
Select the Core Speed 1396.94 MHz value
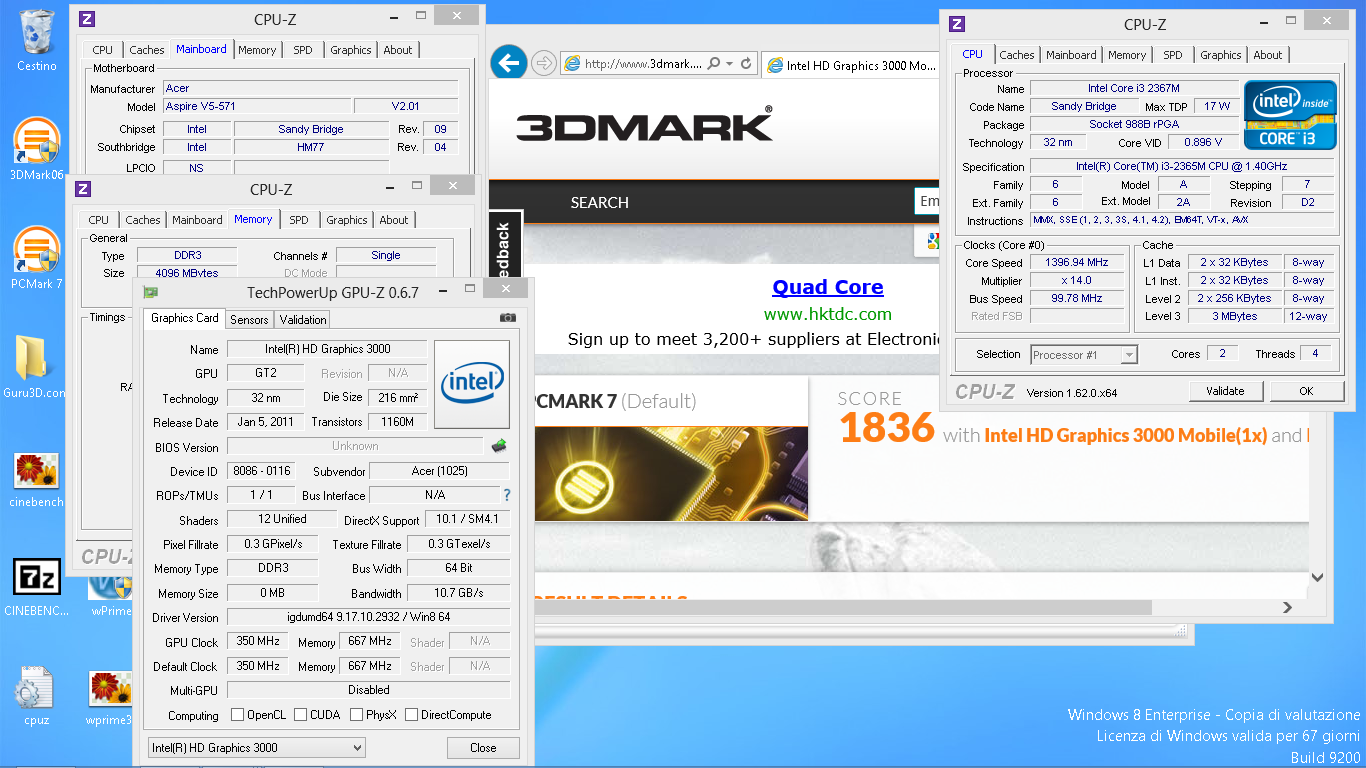[x=1079, y=263]
